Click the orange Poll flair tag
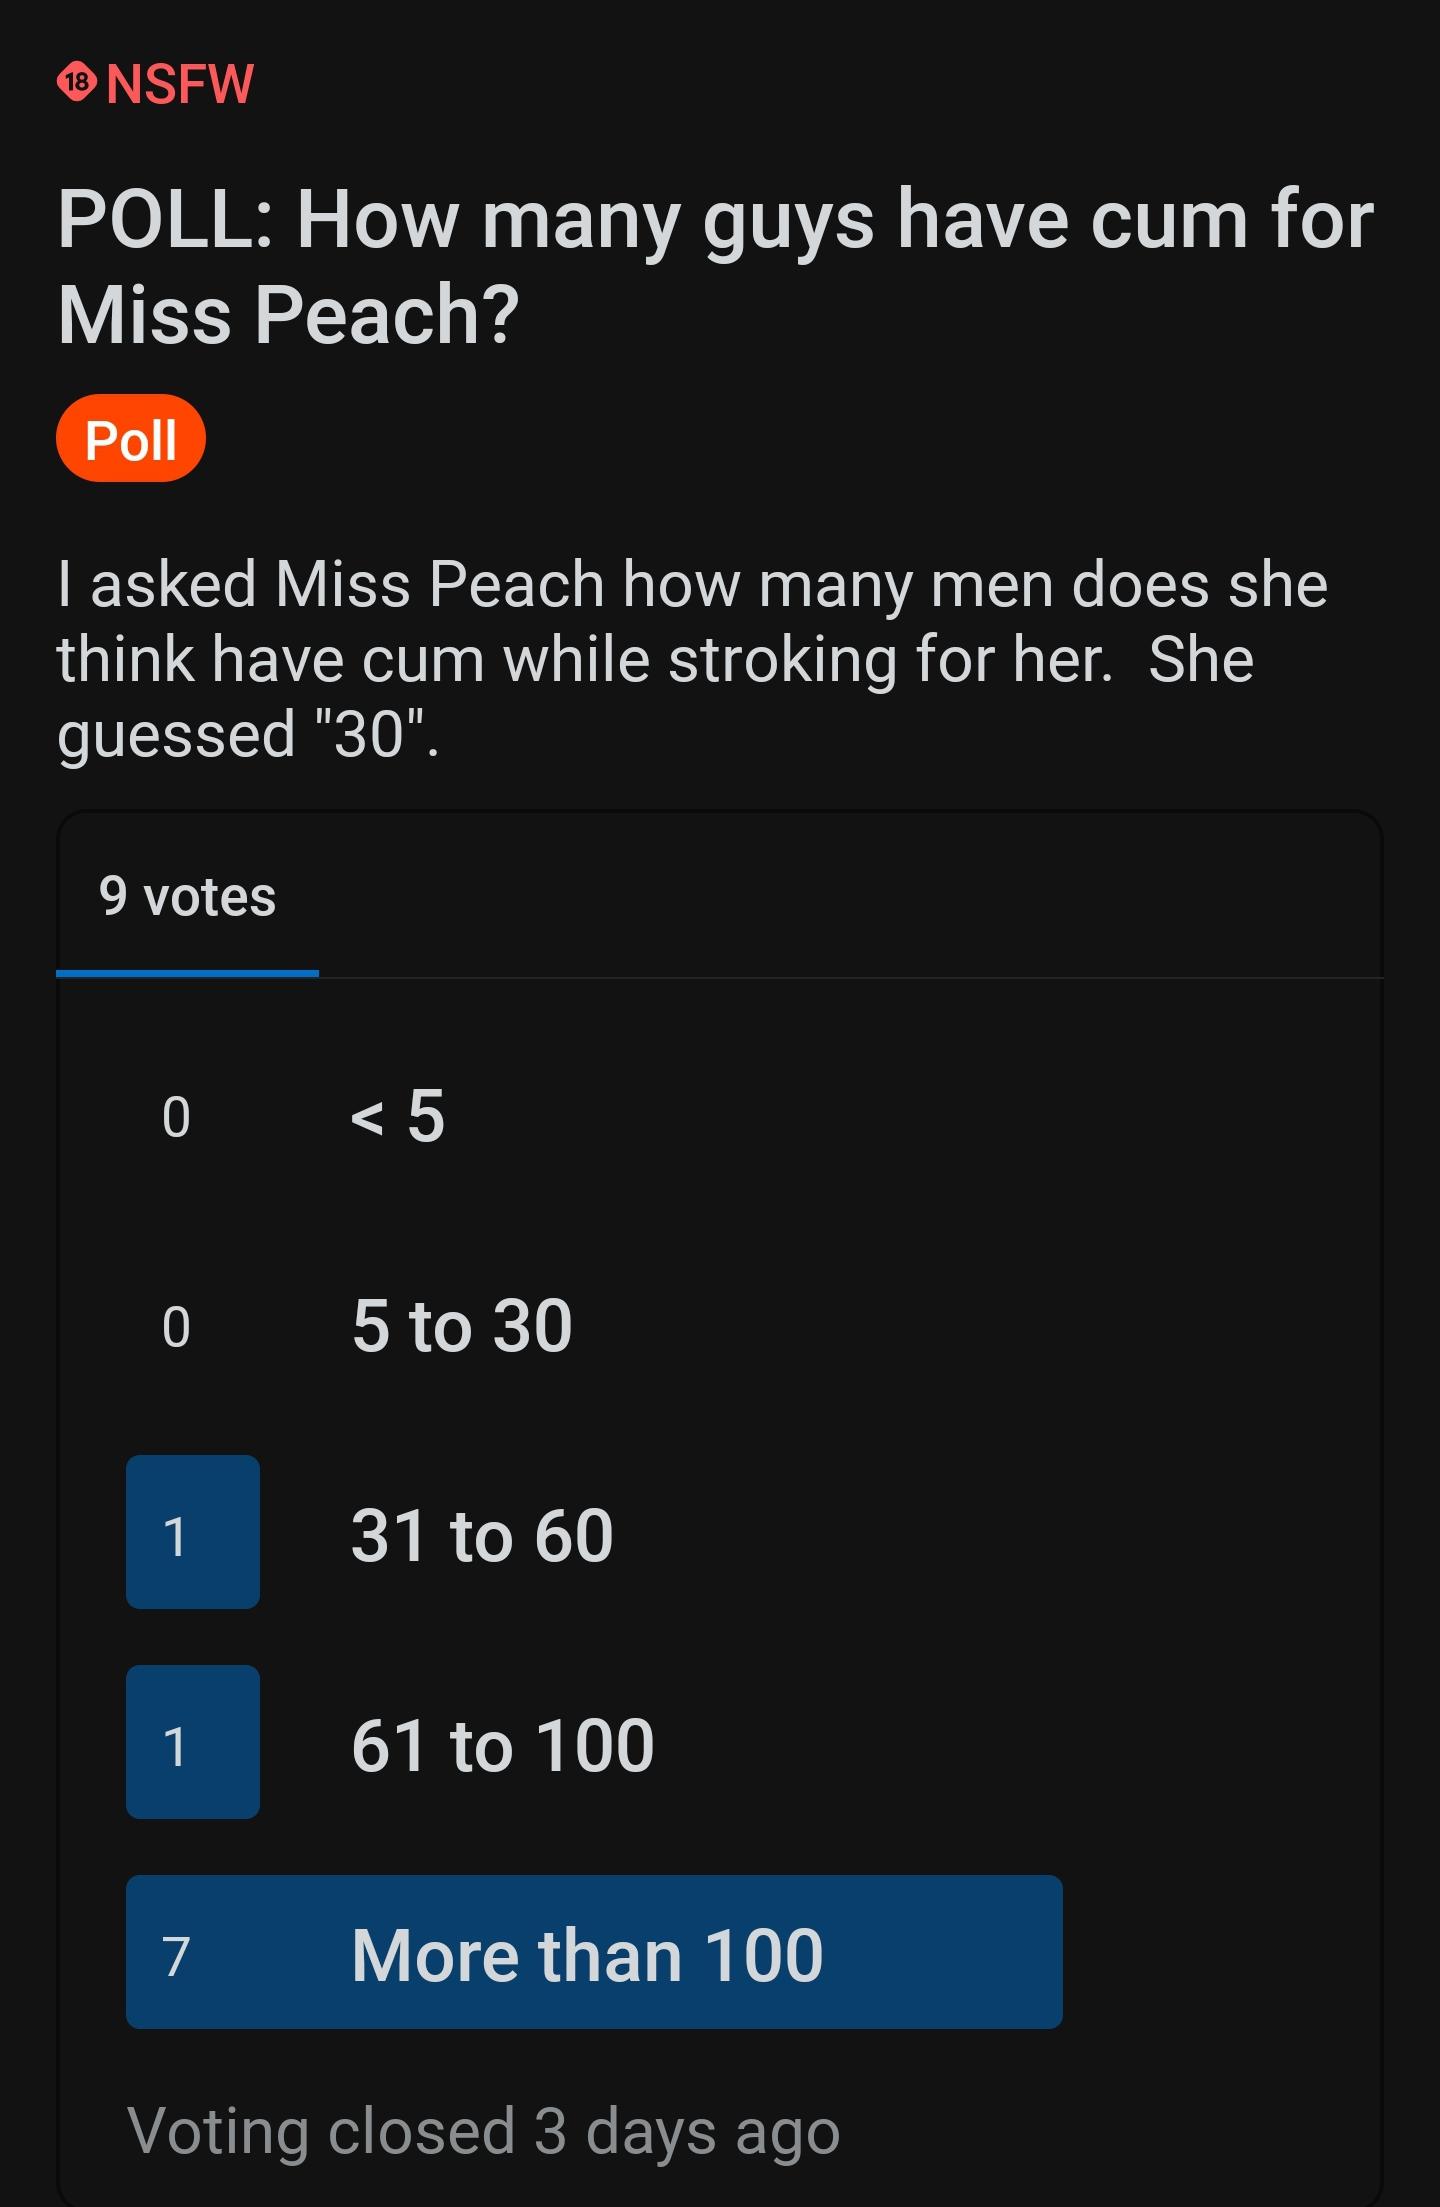 tap(131, 439)
